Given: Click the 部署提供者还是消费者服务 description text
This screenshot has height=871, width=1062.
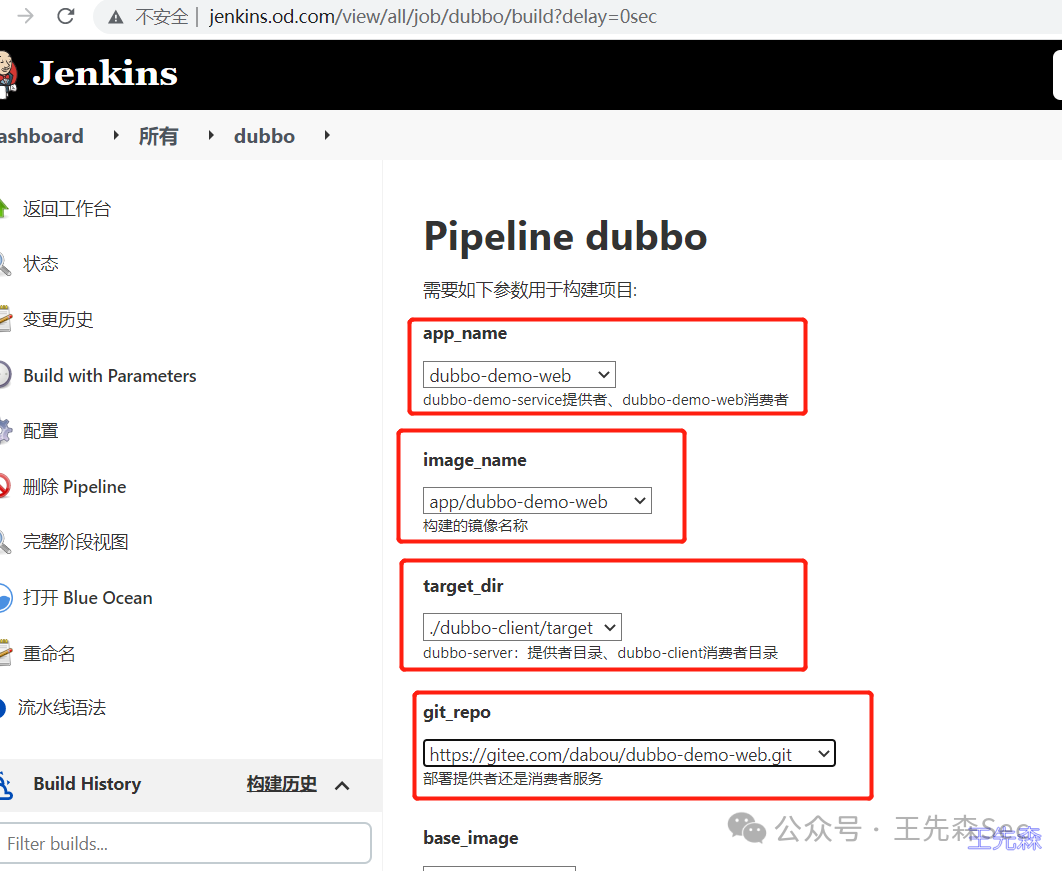Looking at the screenshot, I should (513, 778).
